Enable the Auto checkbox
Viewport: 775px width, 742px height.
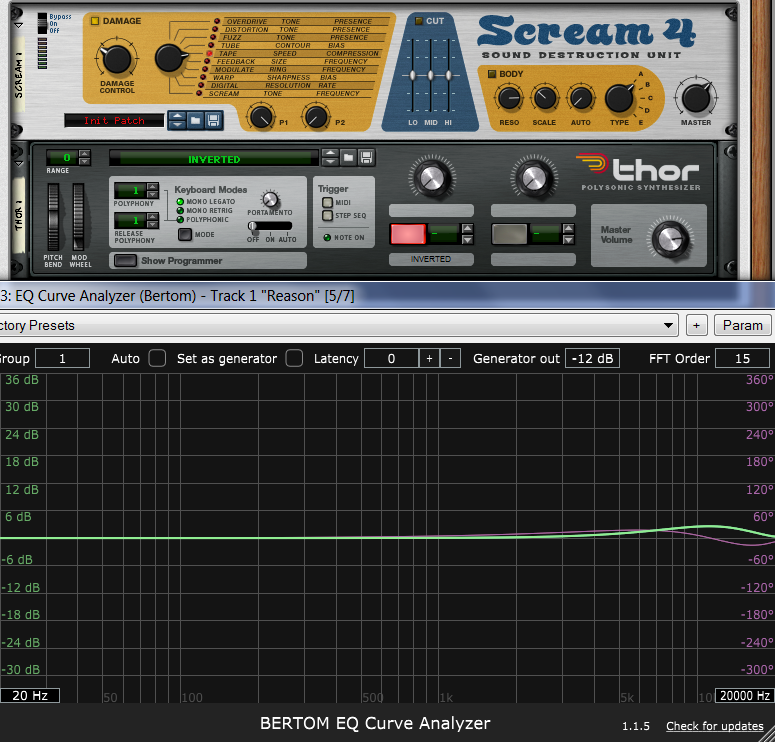[157, 358]
